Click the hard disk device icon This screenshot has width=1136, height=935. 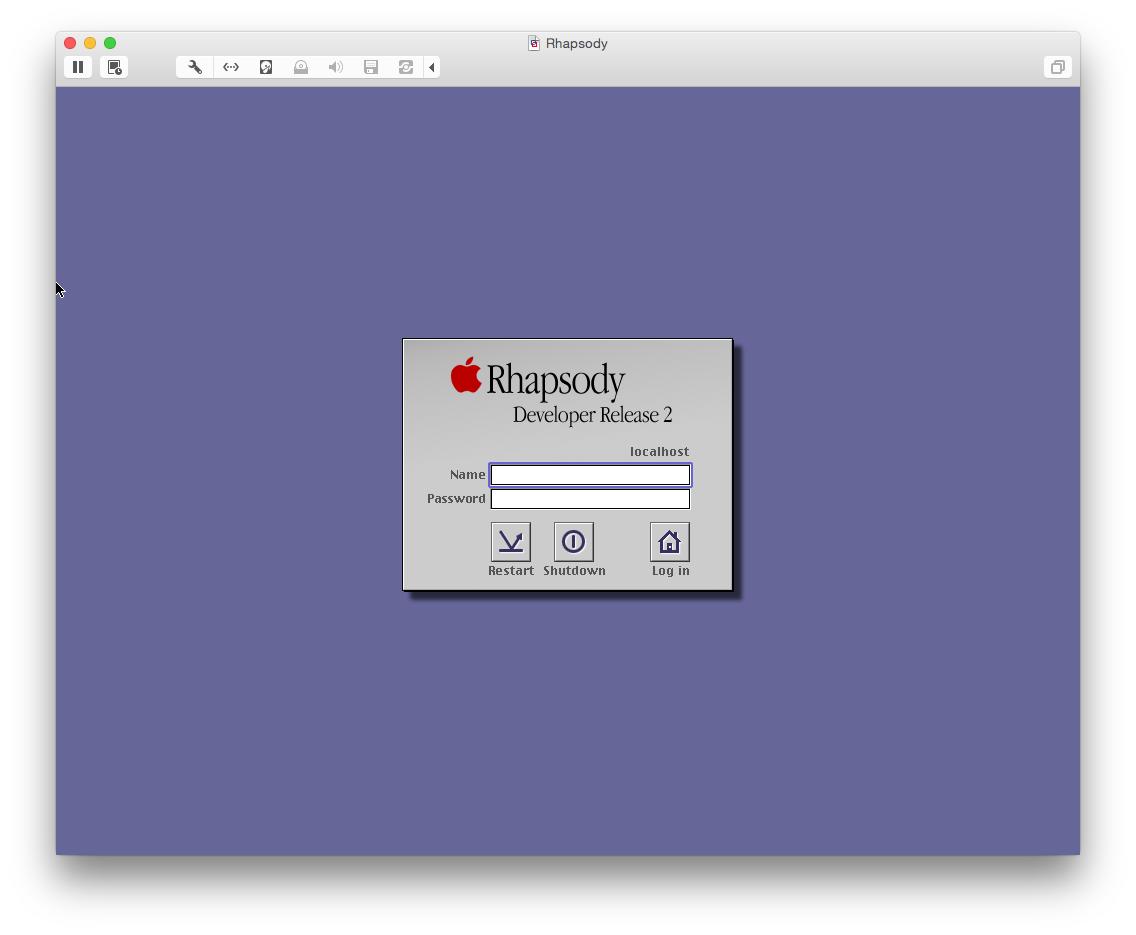tap(266, 67)
